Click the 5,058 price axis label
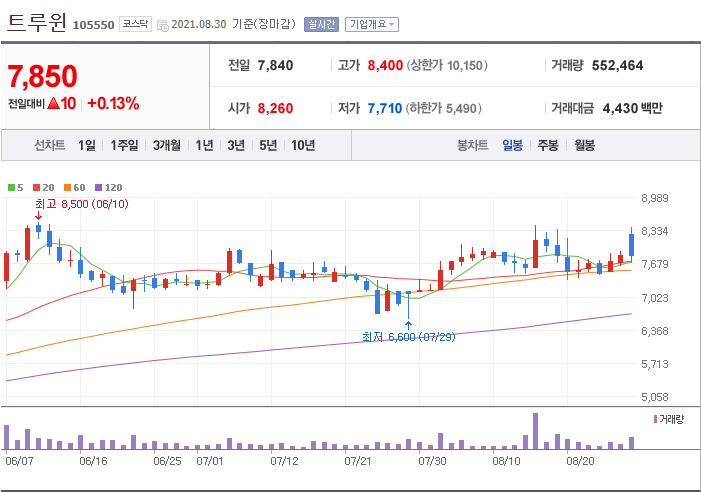Viewport: 701px width, 492px height. pos(655,397)
